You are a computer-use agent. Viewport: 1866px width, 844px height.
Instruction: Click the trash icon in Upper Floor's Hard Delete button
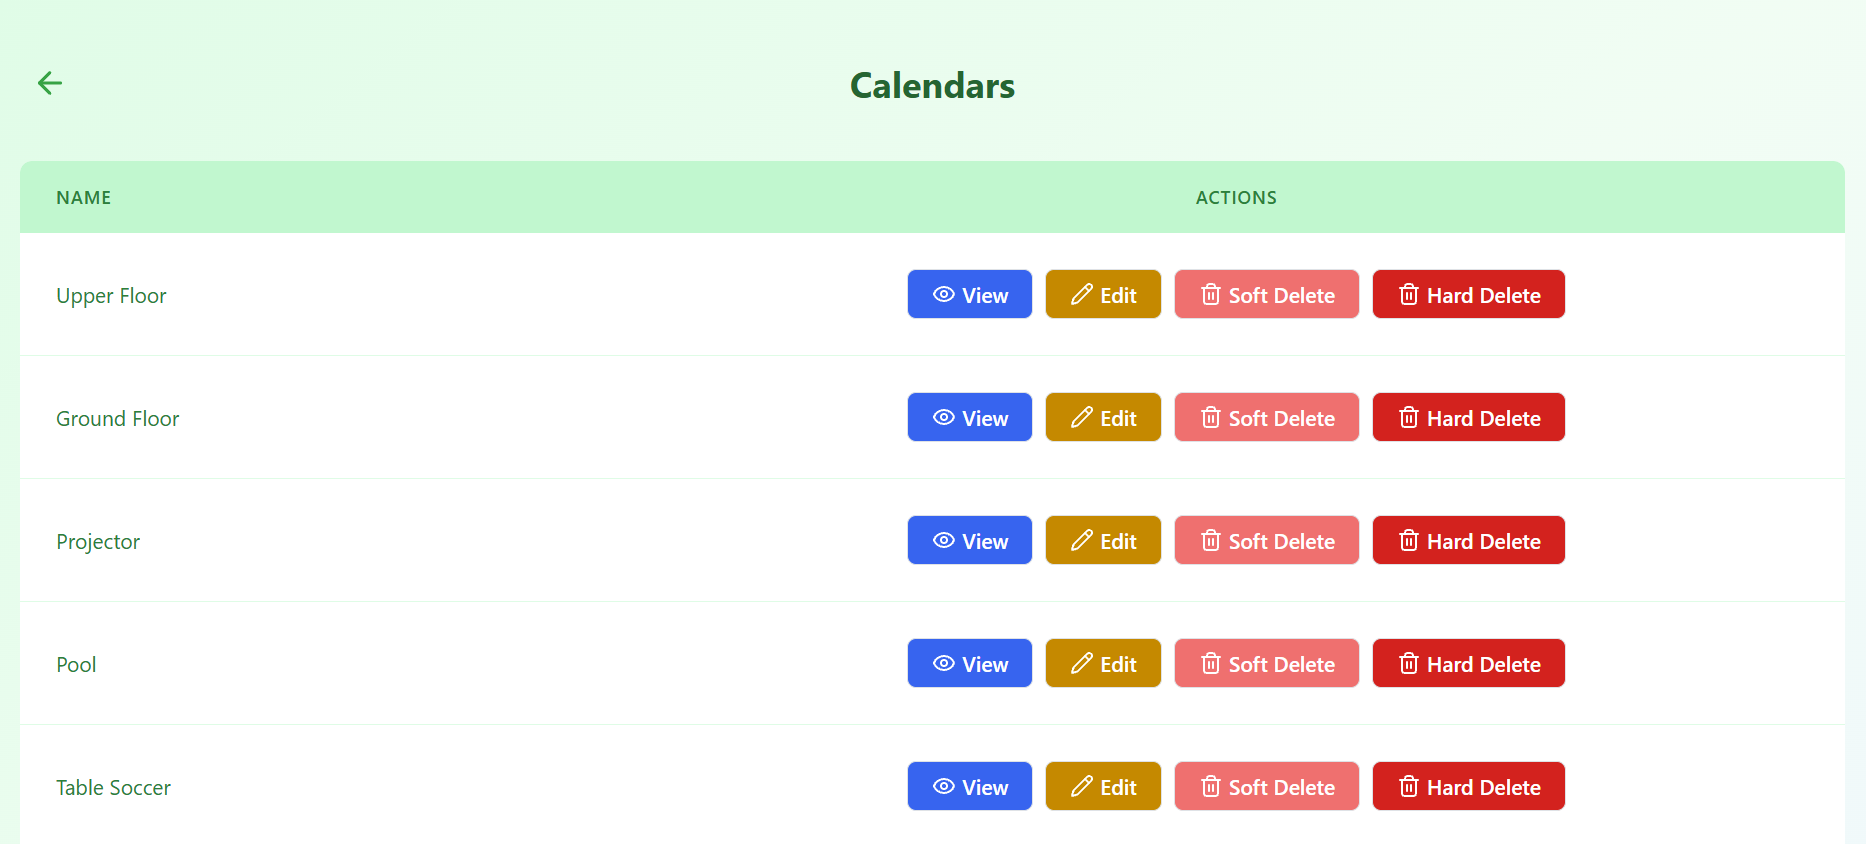tap(1408, 294)
